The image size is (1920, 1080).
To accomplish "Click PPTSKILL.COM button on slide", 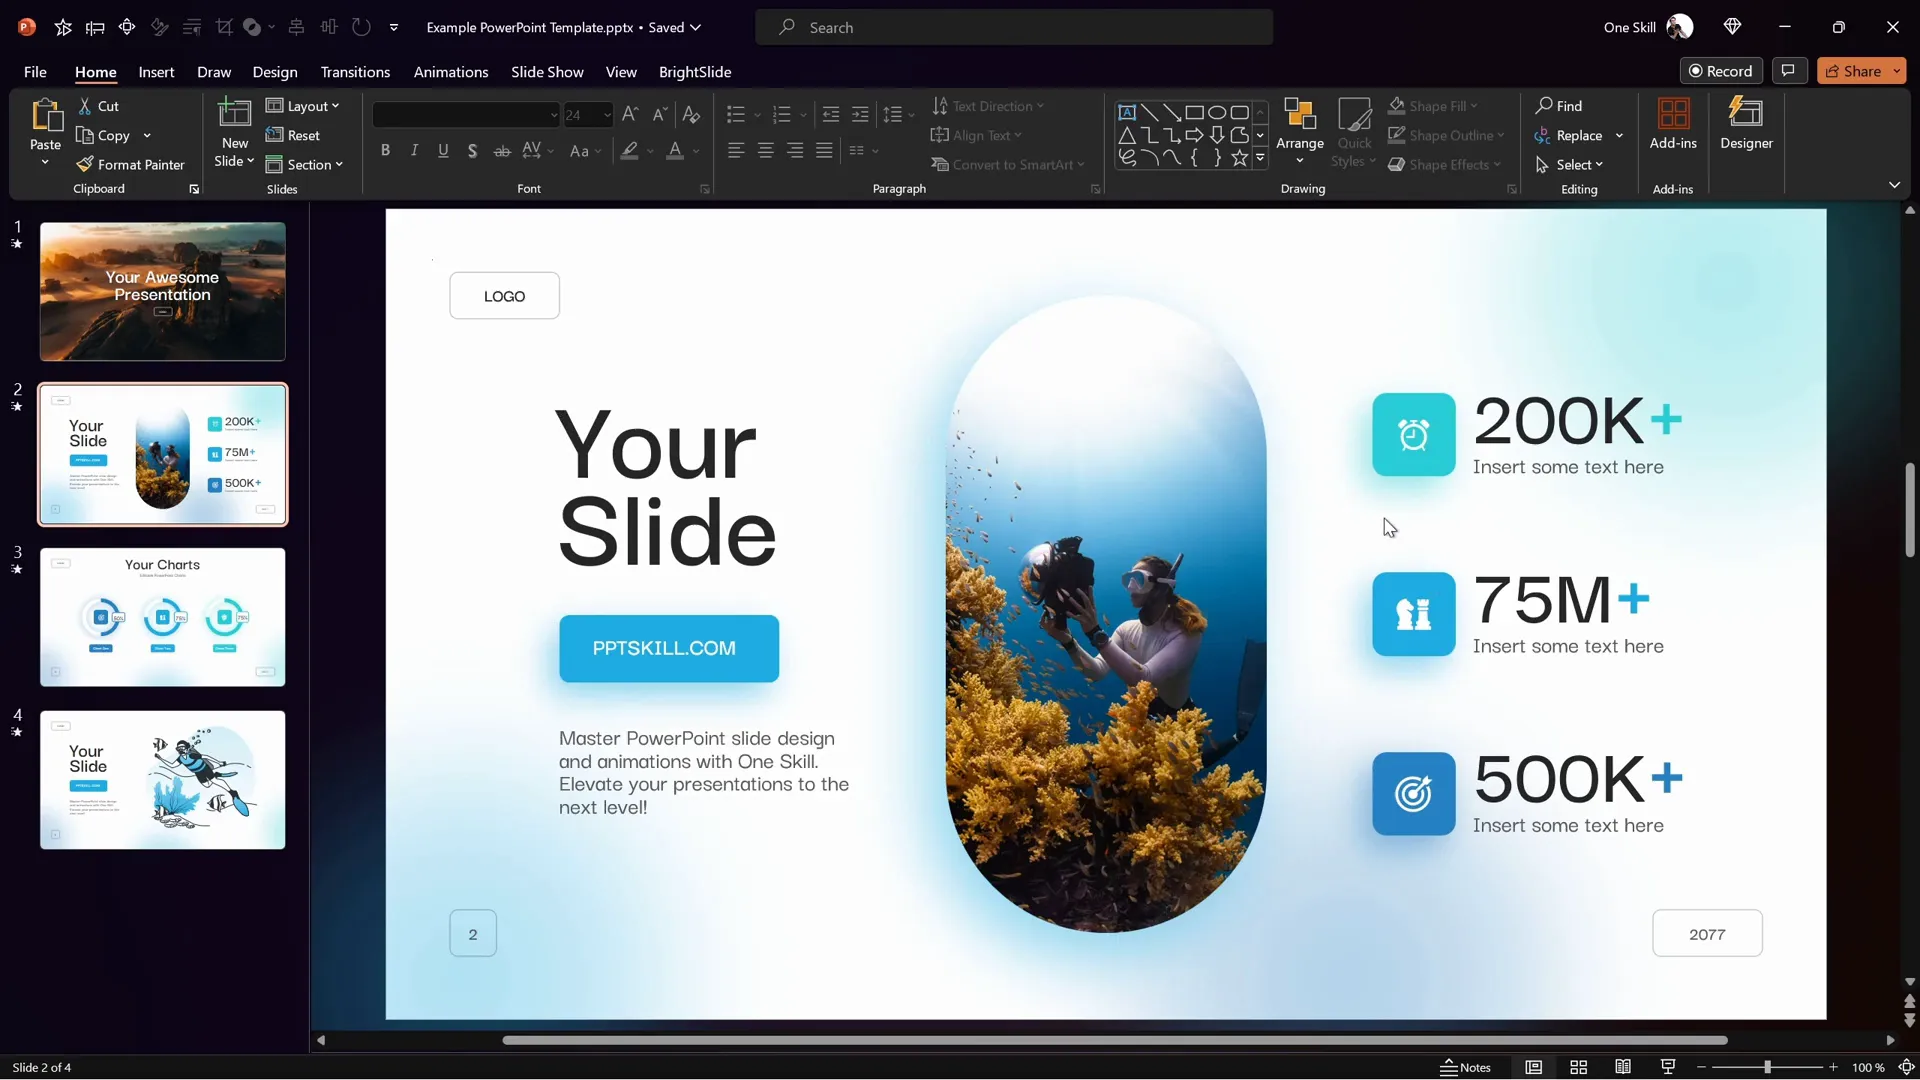I will (669, 648).
